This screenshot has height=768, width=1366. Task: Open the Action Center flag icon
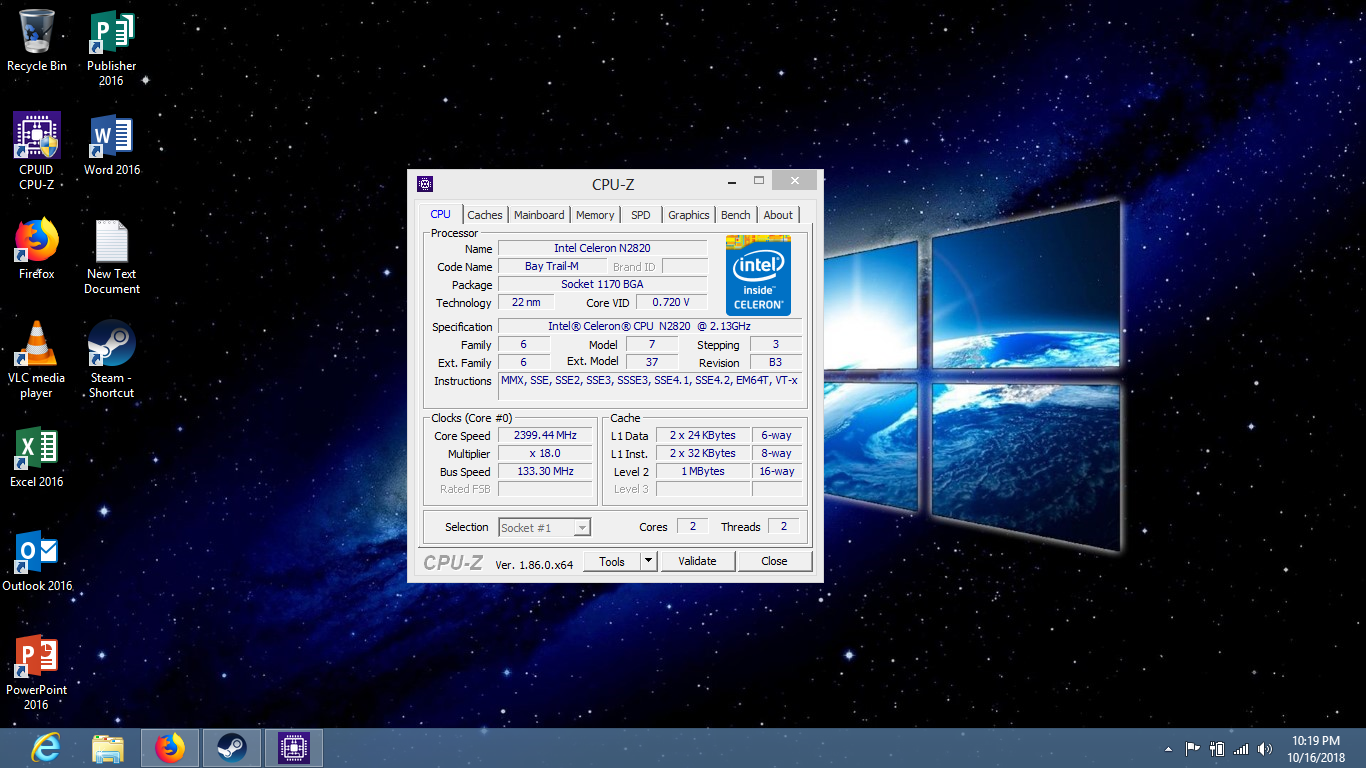pyautogui.click(x=1192, y=749)
